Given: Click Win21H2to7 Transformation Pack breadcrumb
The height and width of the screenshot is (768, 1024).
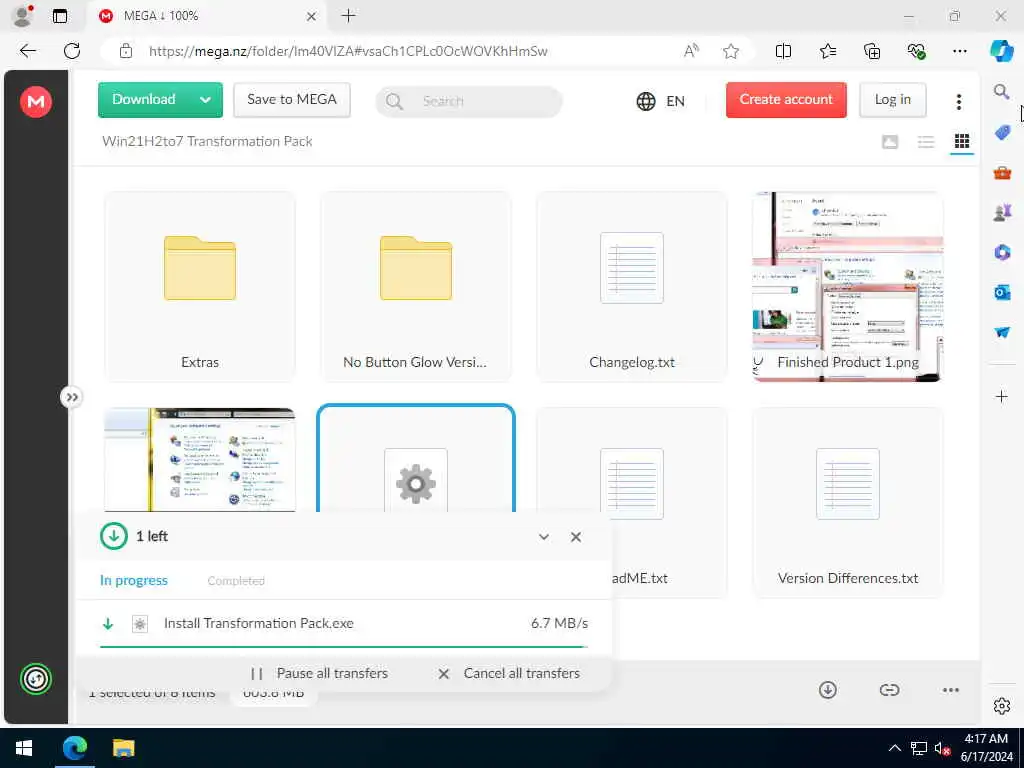Looking at the screenshot, I should [207, 142].
